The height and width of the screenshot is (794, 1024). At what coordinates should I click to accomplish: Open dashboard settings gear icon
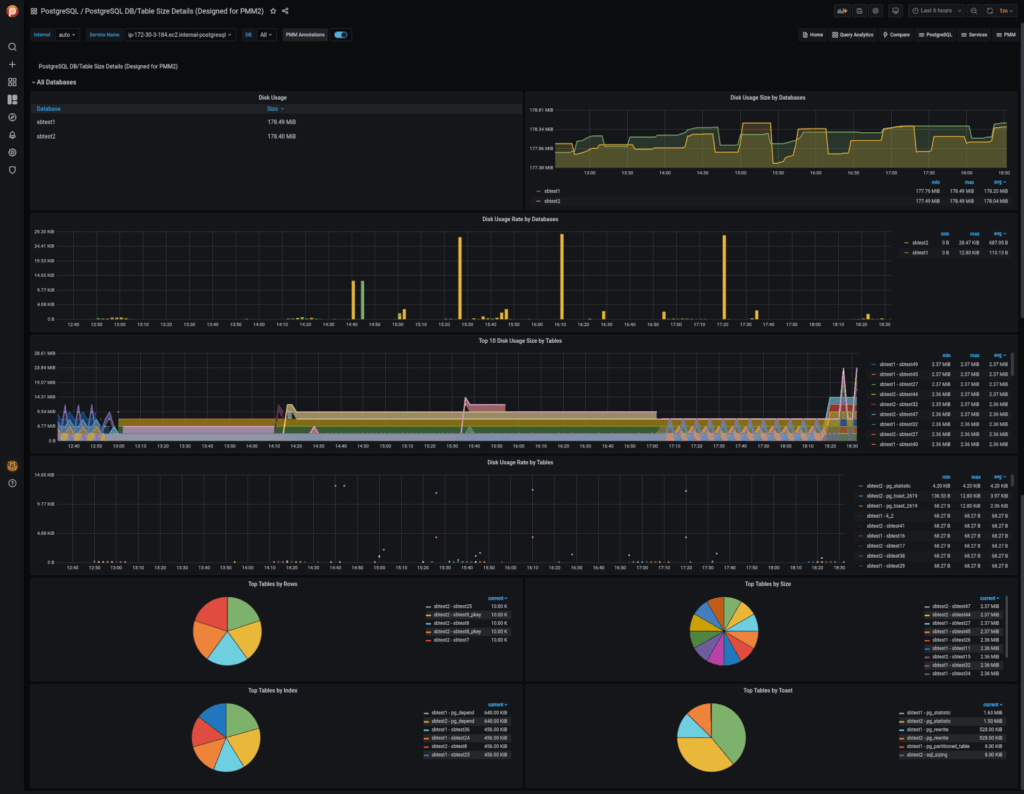pos(876,10)
